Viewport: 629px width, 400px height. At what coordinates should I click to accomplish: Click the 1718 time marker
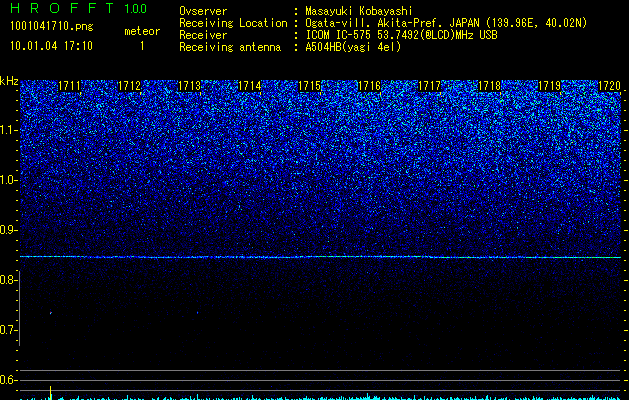pyautogui.click(x=489, y=86)
